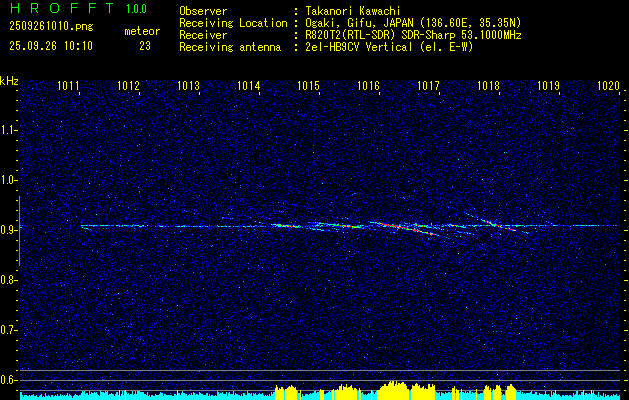Click time axis marker 1019
Viewport: 629px width, 400px height.
548,85
